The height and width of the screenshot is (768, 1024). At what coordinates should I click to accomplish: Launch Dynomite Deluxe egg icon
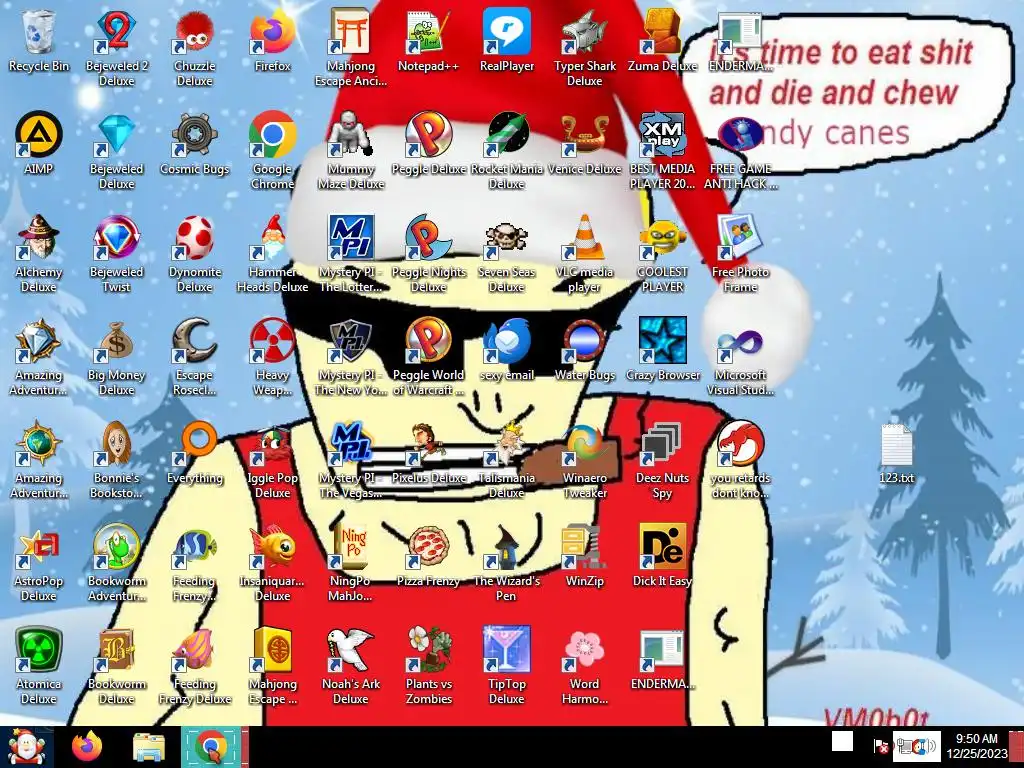pyautogui.click(x=195, y=253)
